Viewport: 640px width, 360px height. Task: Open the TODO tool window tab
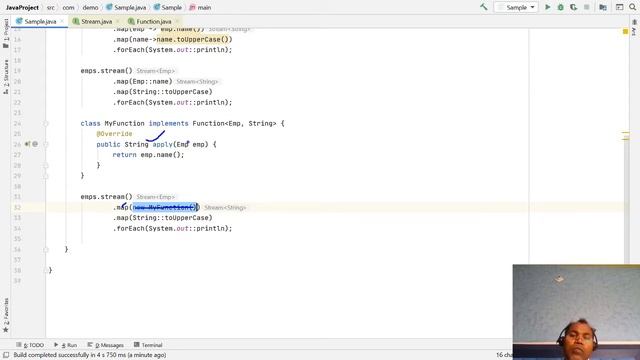(x=30, y=345)
